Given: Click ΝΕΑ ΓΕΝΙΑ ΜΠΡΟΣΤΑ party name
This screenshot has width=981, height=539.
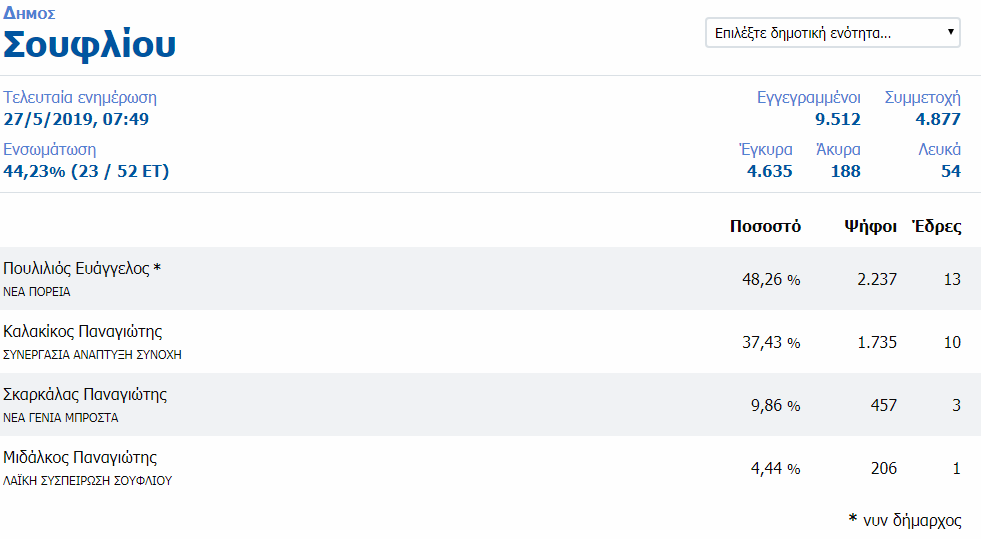Looking at the screenshot, I should point(61,418).
